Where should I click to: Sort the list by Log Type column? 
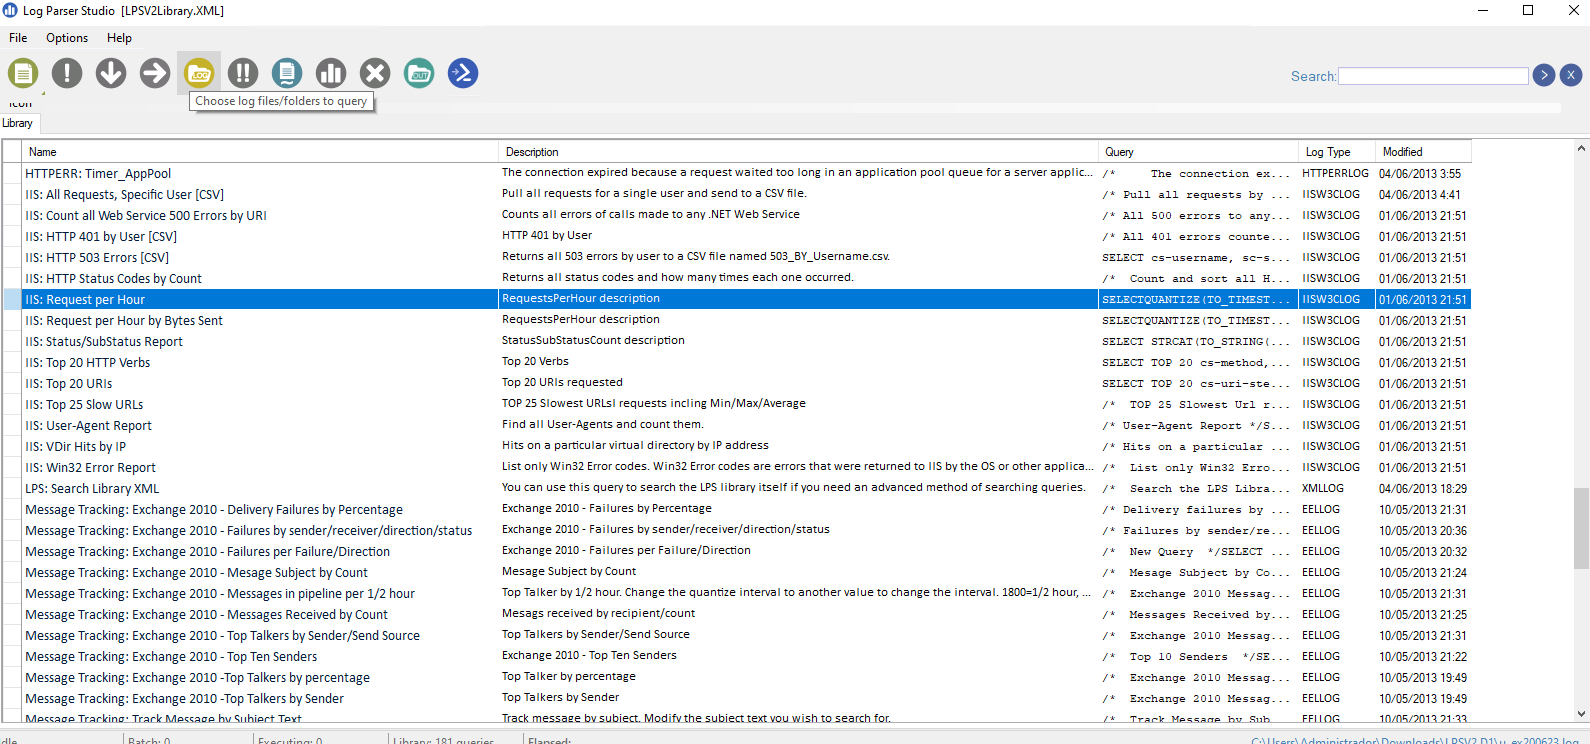1327,152
